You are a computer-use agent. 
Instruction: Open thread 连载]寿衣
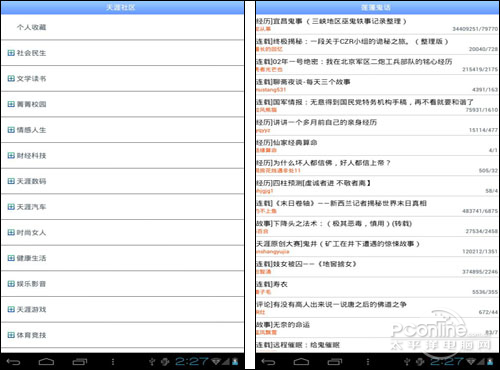click(x=377, y=287)
